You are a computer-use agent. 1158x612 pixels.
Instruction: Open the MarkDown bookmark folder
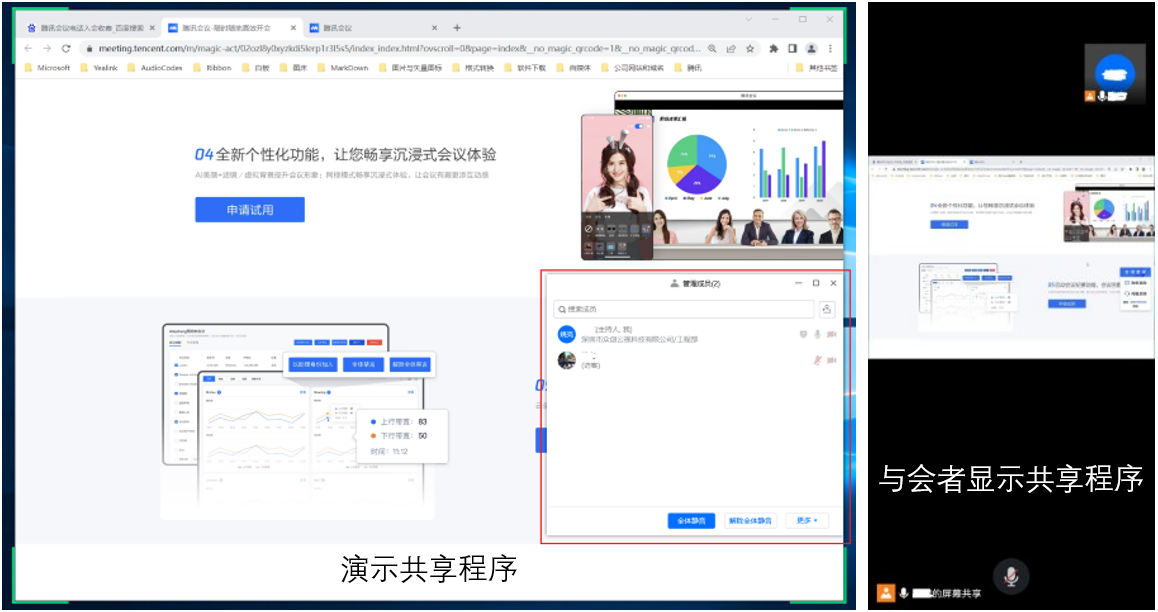(x=343, y=68)
